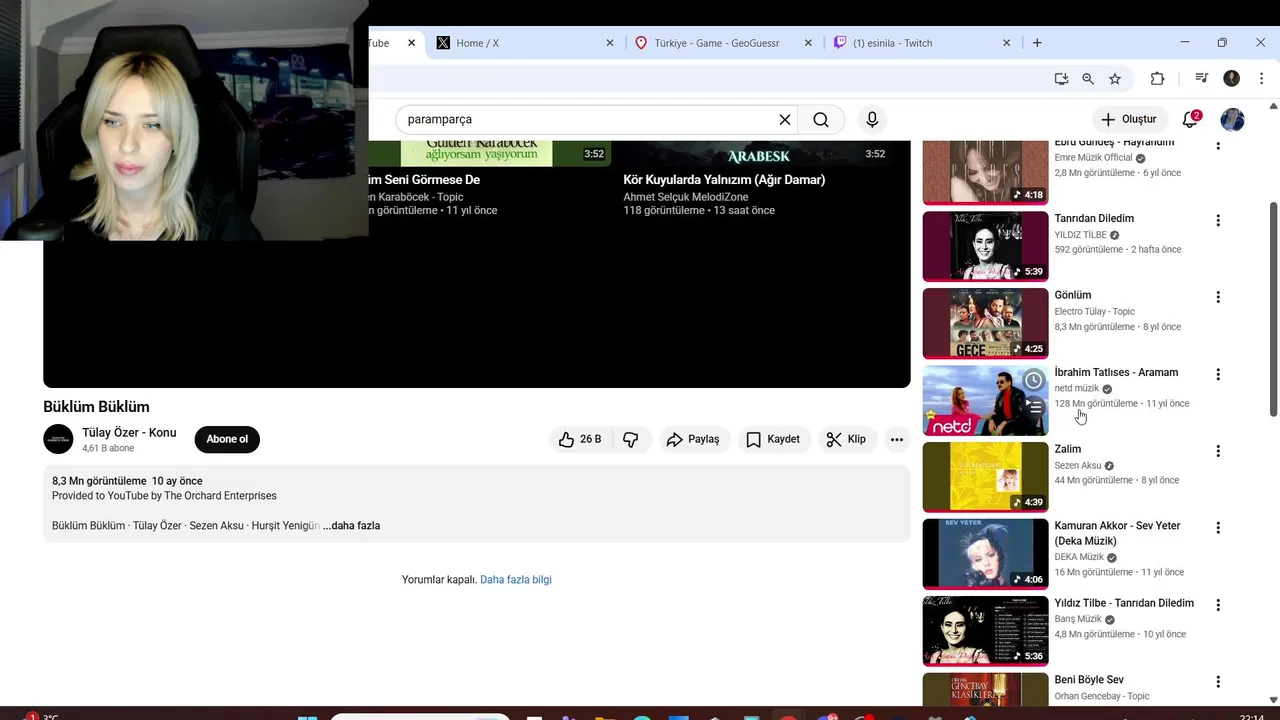Open more actions ellipsis beside Klip
Screen dimensions: 1280x720
pos(897,439)
